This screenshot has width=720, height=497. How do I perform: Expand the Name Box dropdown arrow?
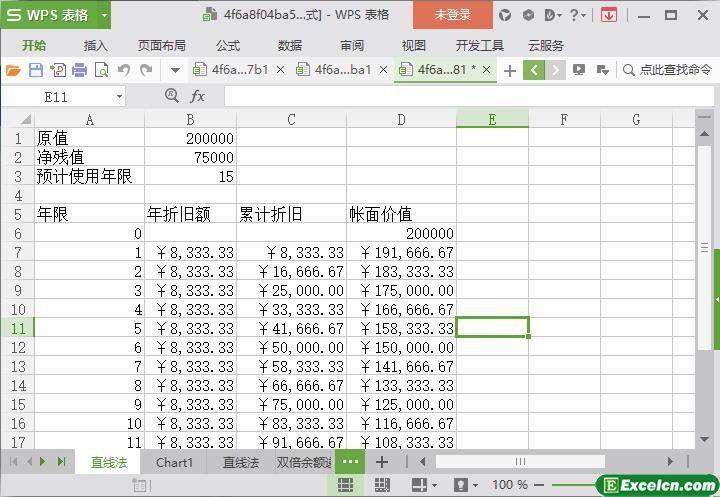(x=119, y=96)
